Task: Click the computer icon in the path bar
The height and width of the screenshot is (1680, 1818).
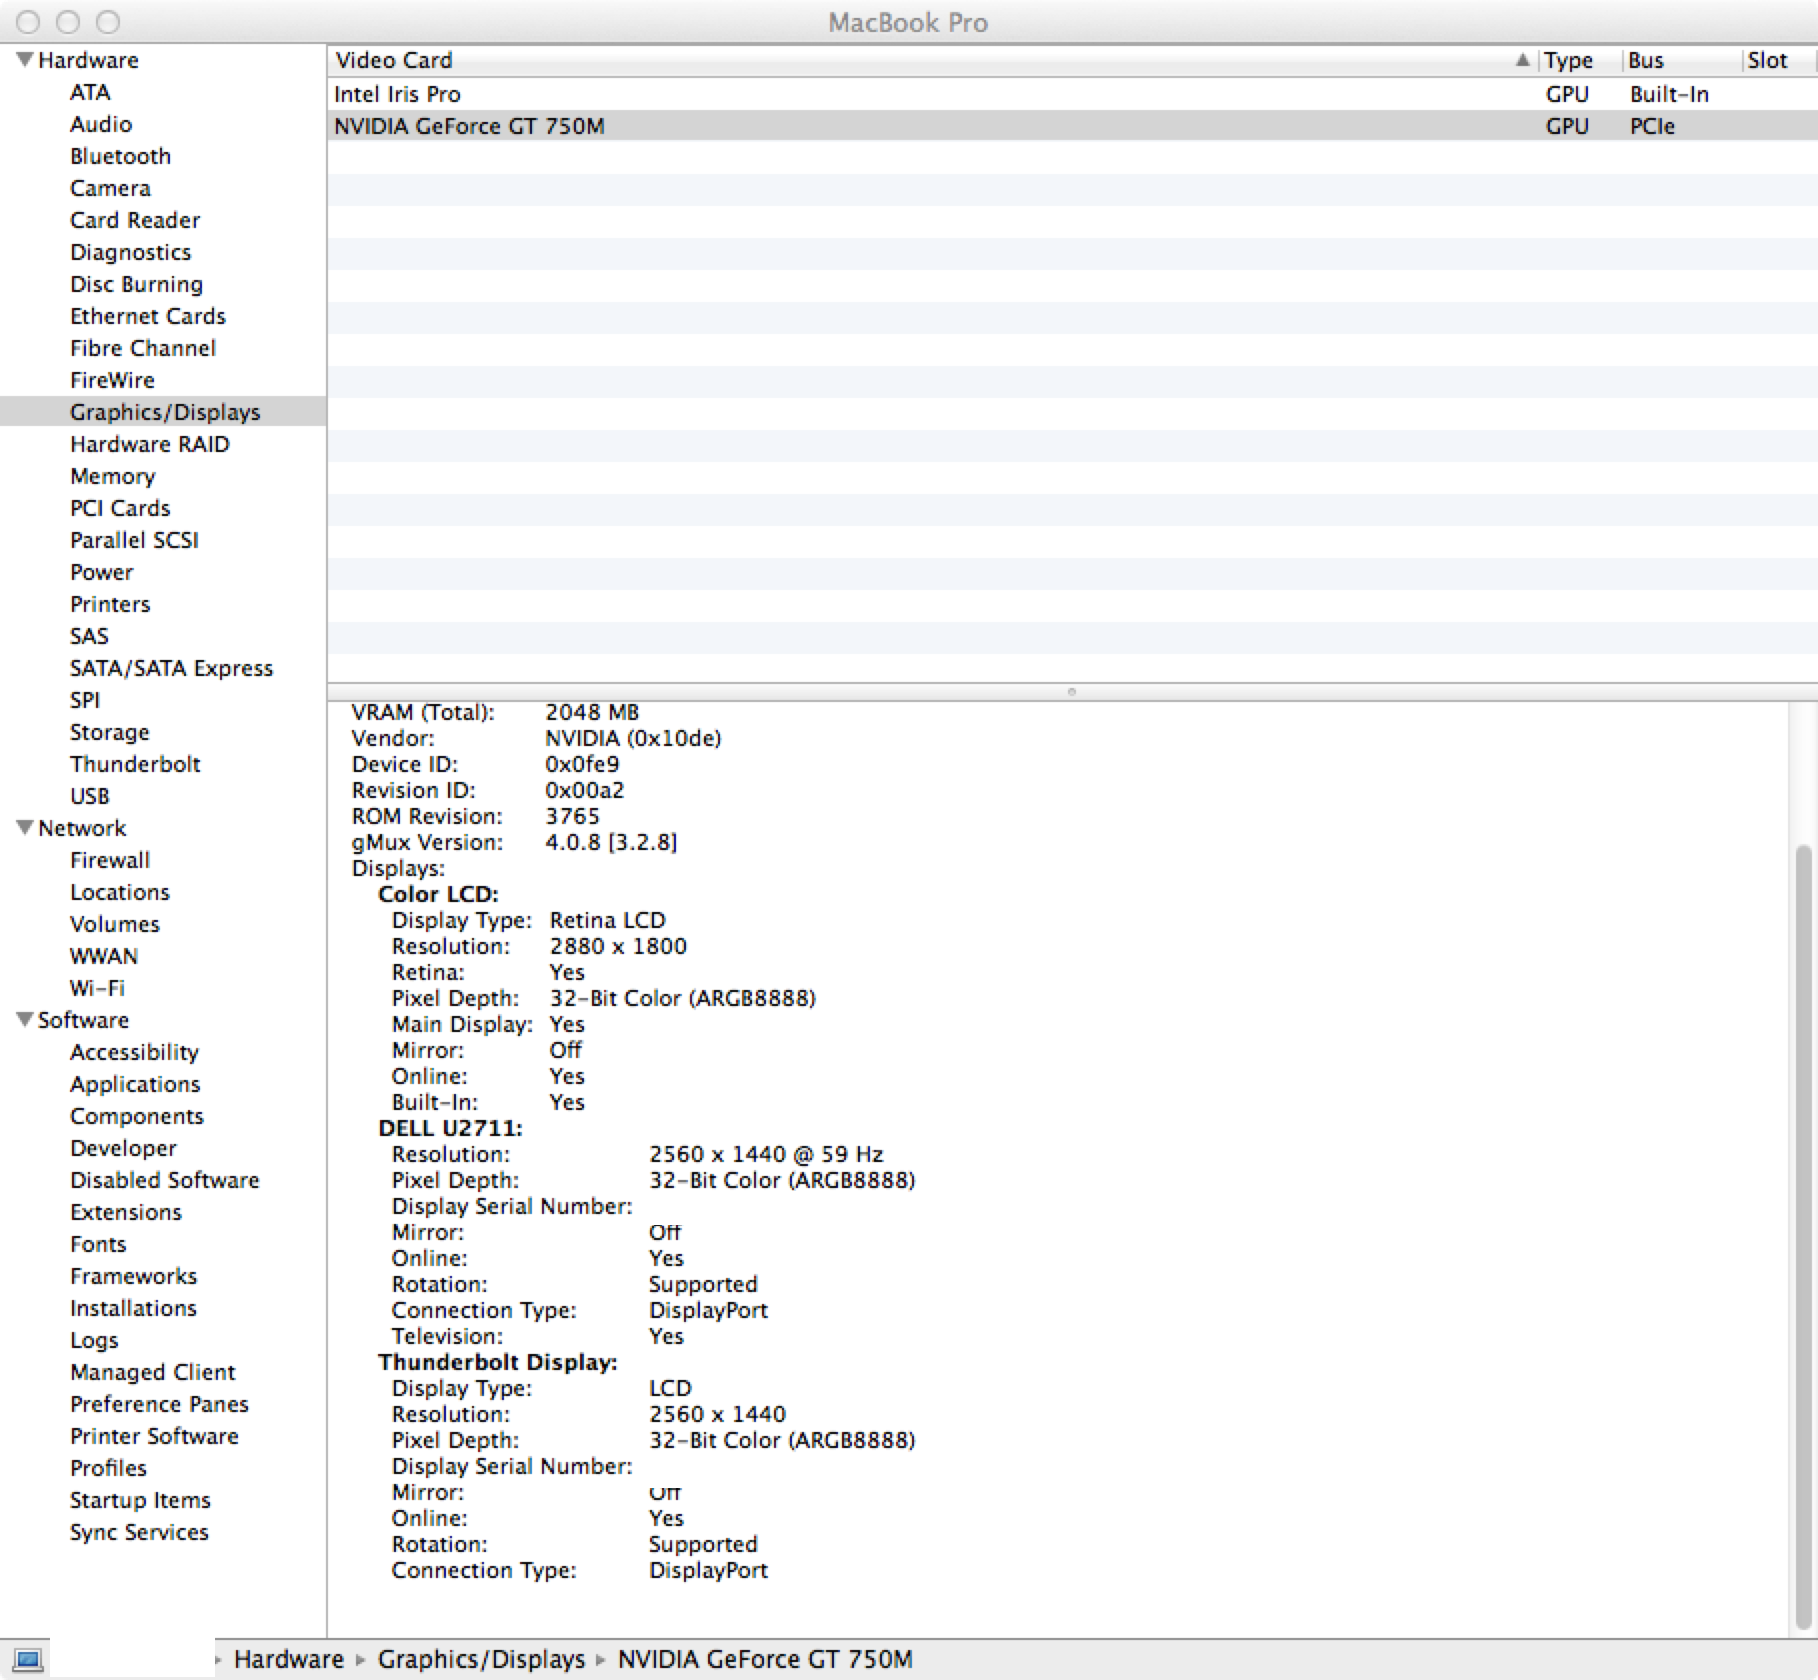Action: click(x=28, y=1660)
